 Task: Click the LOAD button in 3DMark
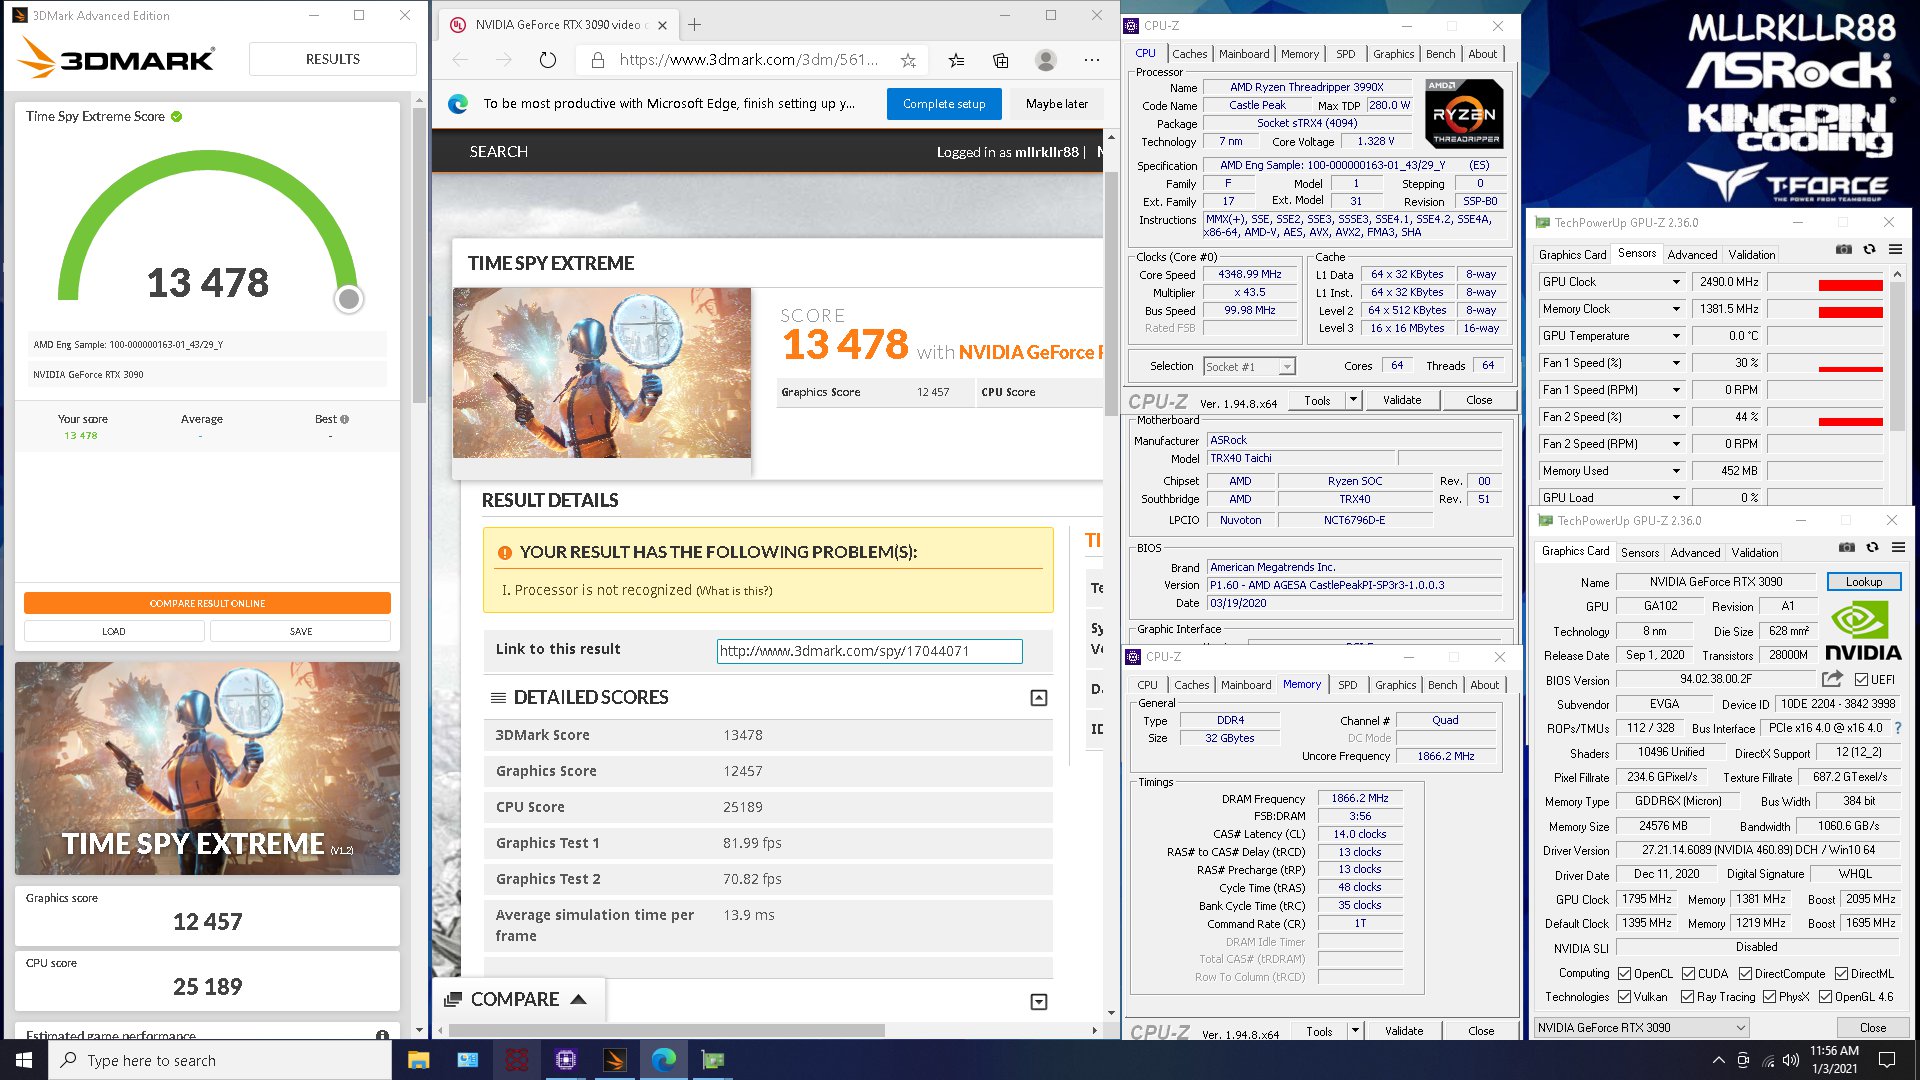click(114, 631)
